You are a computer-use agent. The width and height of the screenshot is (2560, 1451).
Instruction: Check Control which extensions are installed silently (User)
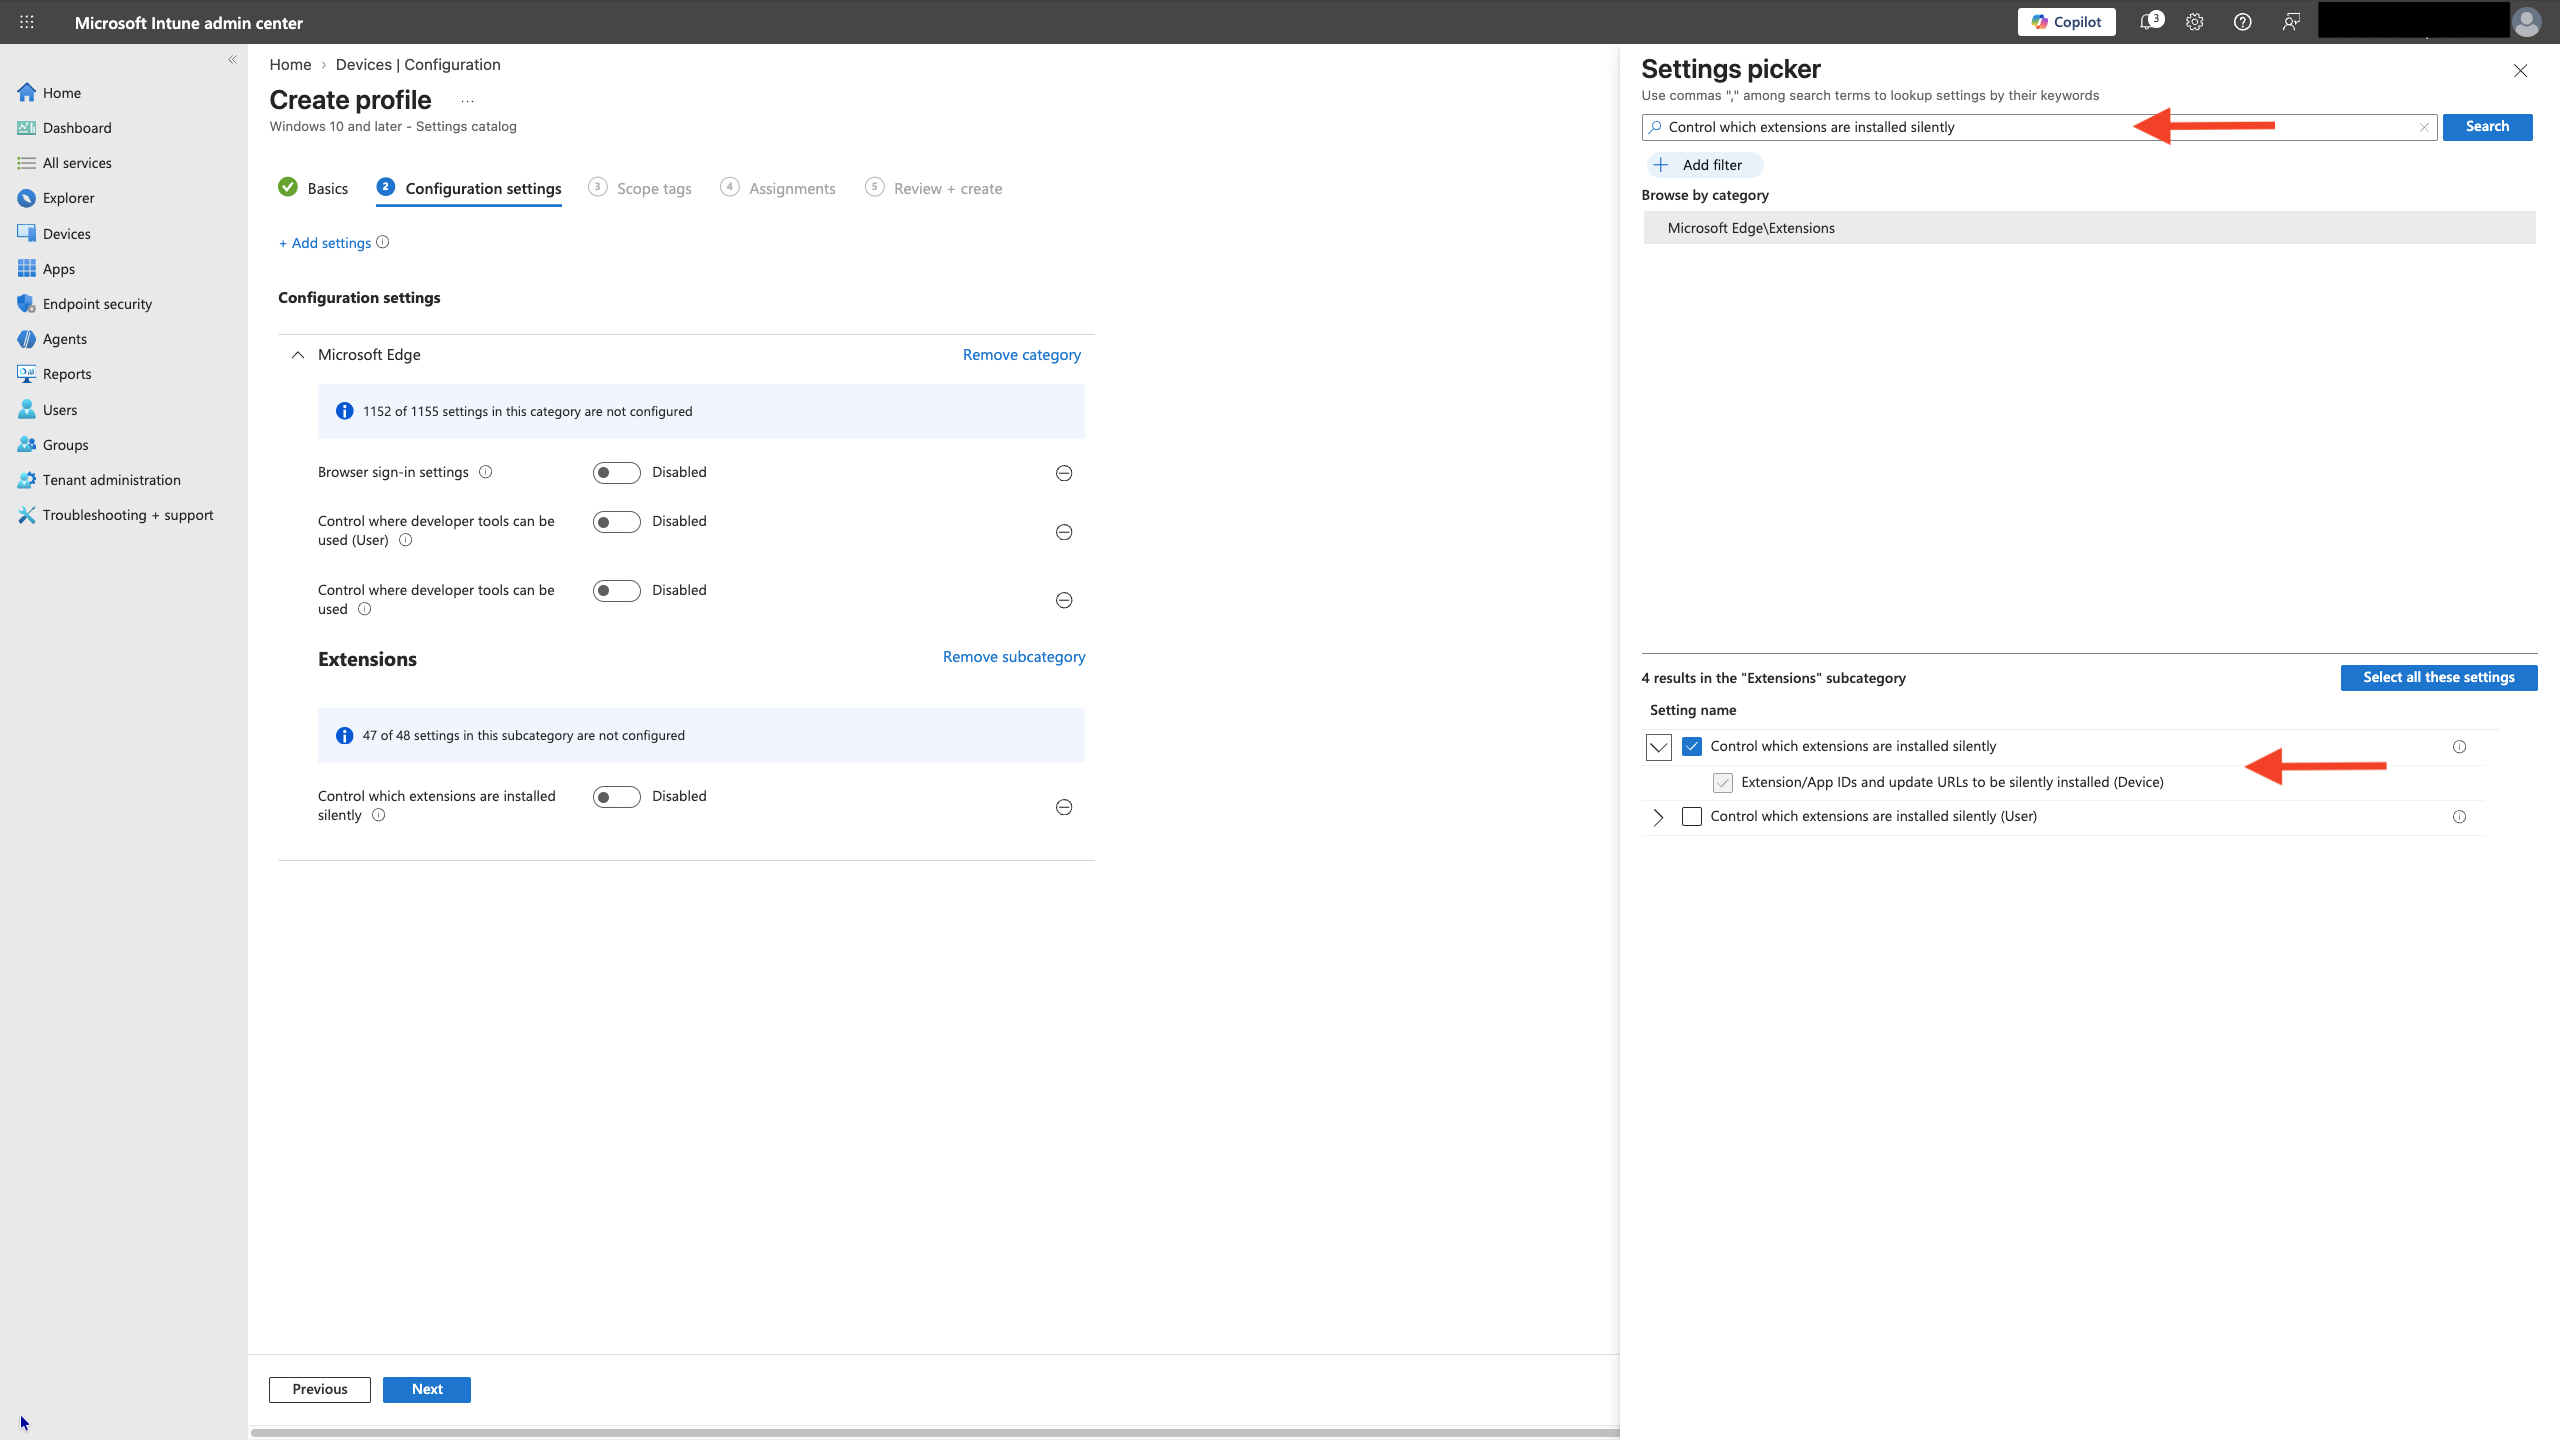pyautogui.click(x=1691, y=817)
